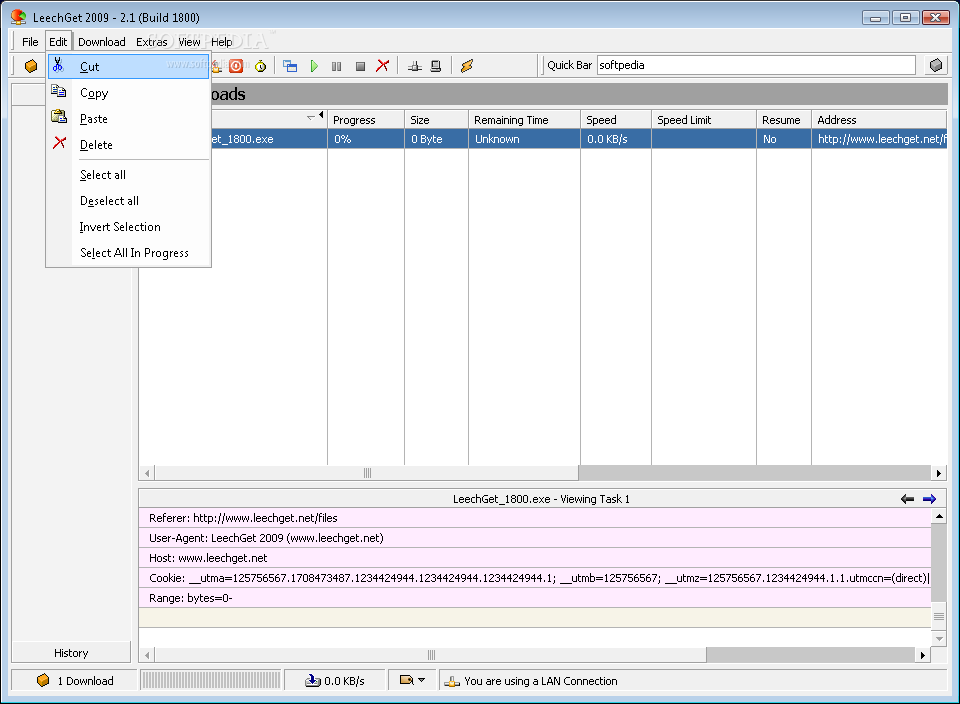Viewport: 960px width, 704px height.
Task: Click the History button in sidebar
Action: pyautogui.click(x=71, y=653)
